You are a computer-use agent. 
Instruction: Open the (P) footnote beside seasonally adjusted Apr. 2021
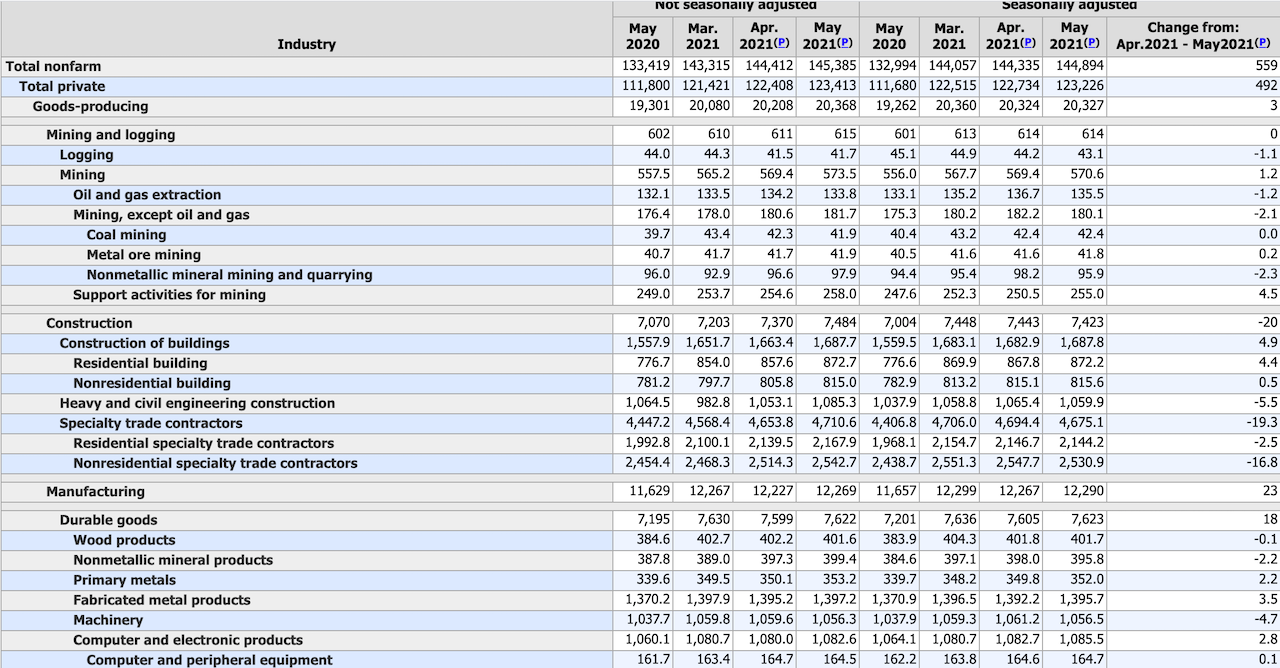[1028, 44]
